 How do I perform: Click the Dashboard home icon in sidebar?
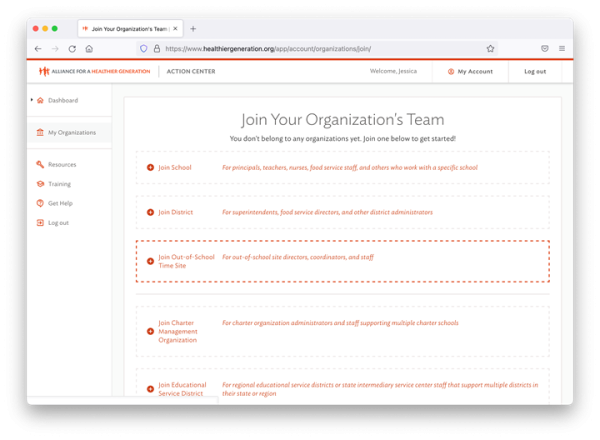41,100
